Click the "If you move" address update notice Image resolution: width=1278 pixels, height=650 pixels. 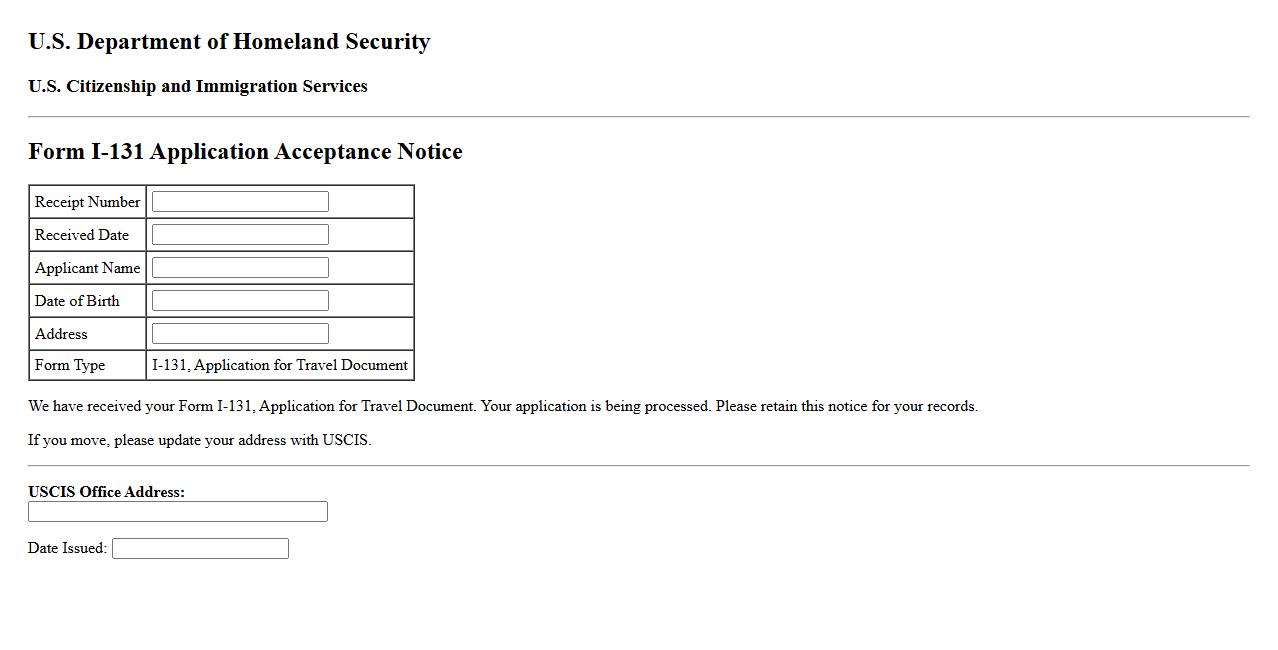(200, 441)
